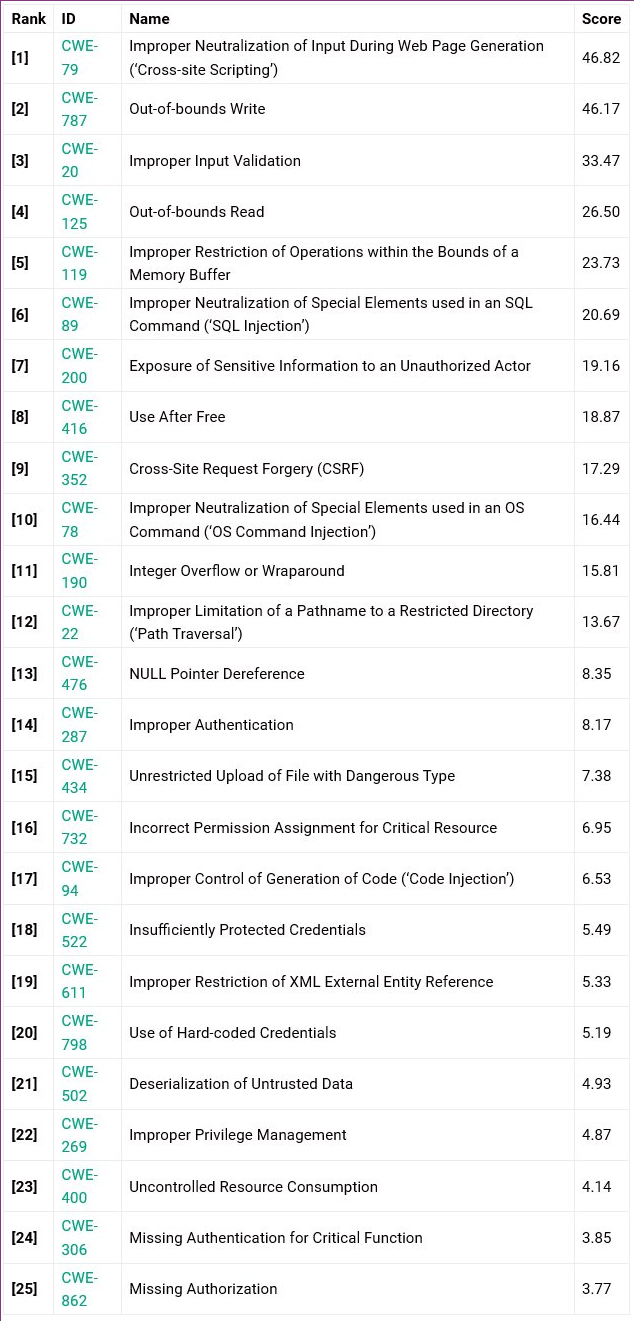Click the Name column header

(x=149, y=19)
